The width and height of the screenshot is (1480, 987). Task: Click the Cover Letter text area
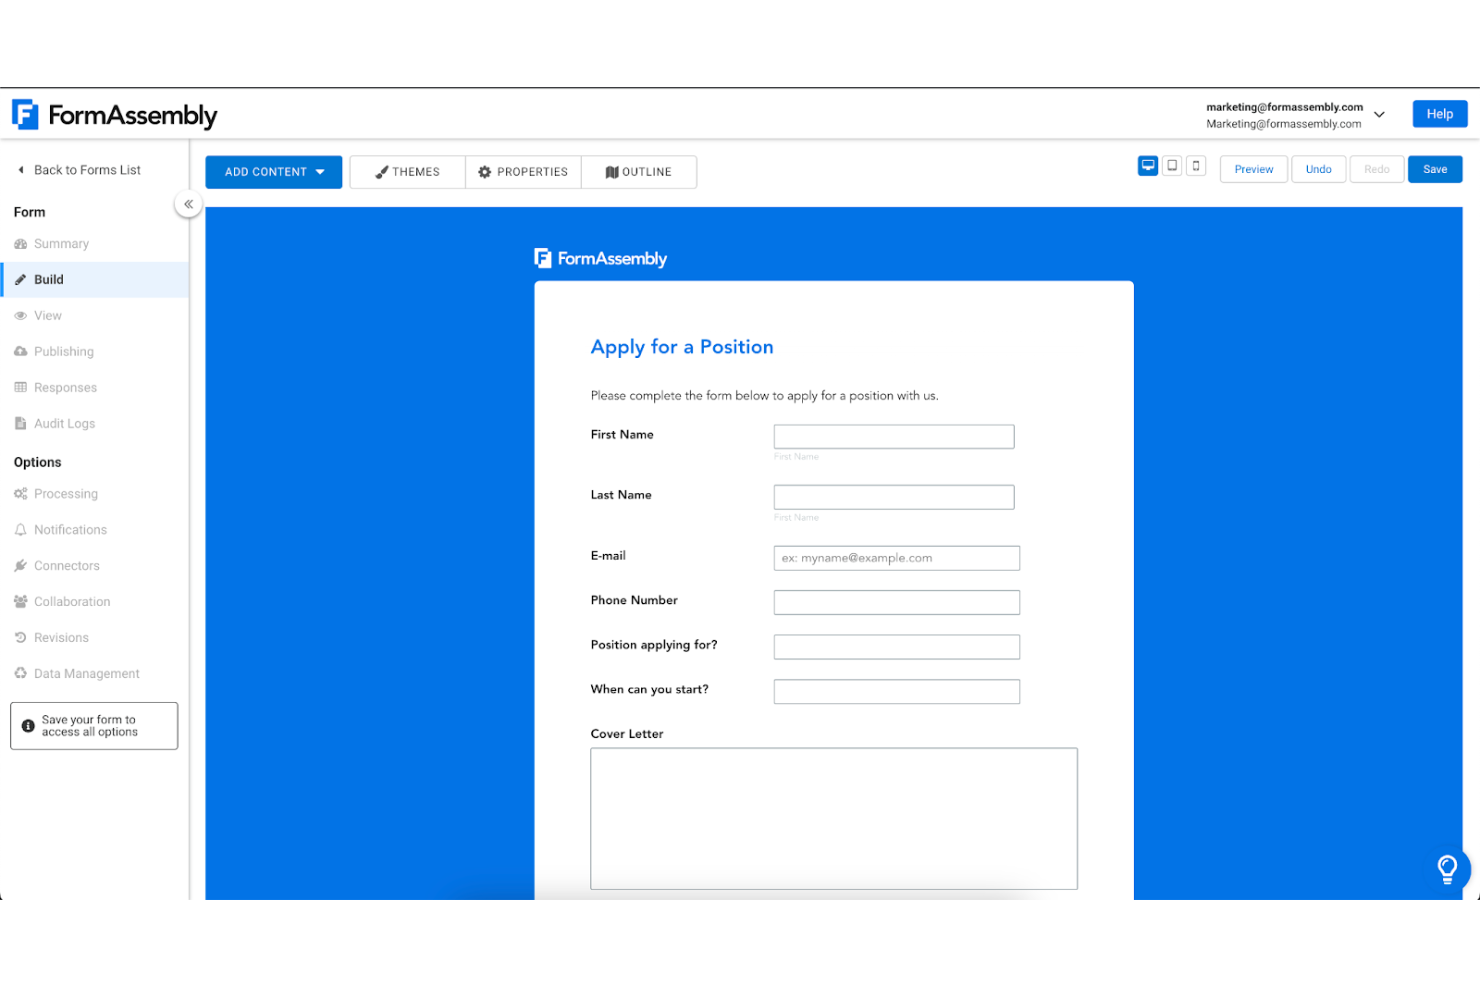pyautogui.click(x=834, y=819)
